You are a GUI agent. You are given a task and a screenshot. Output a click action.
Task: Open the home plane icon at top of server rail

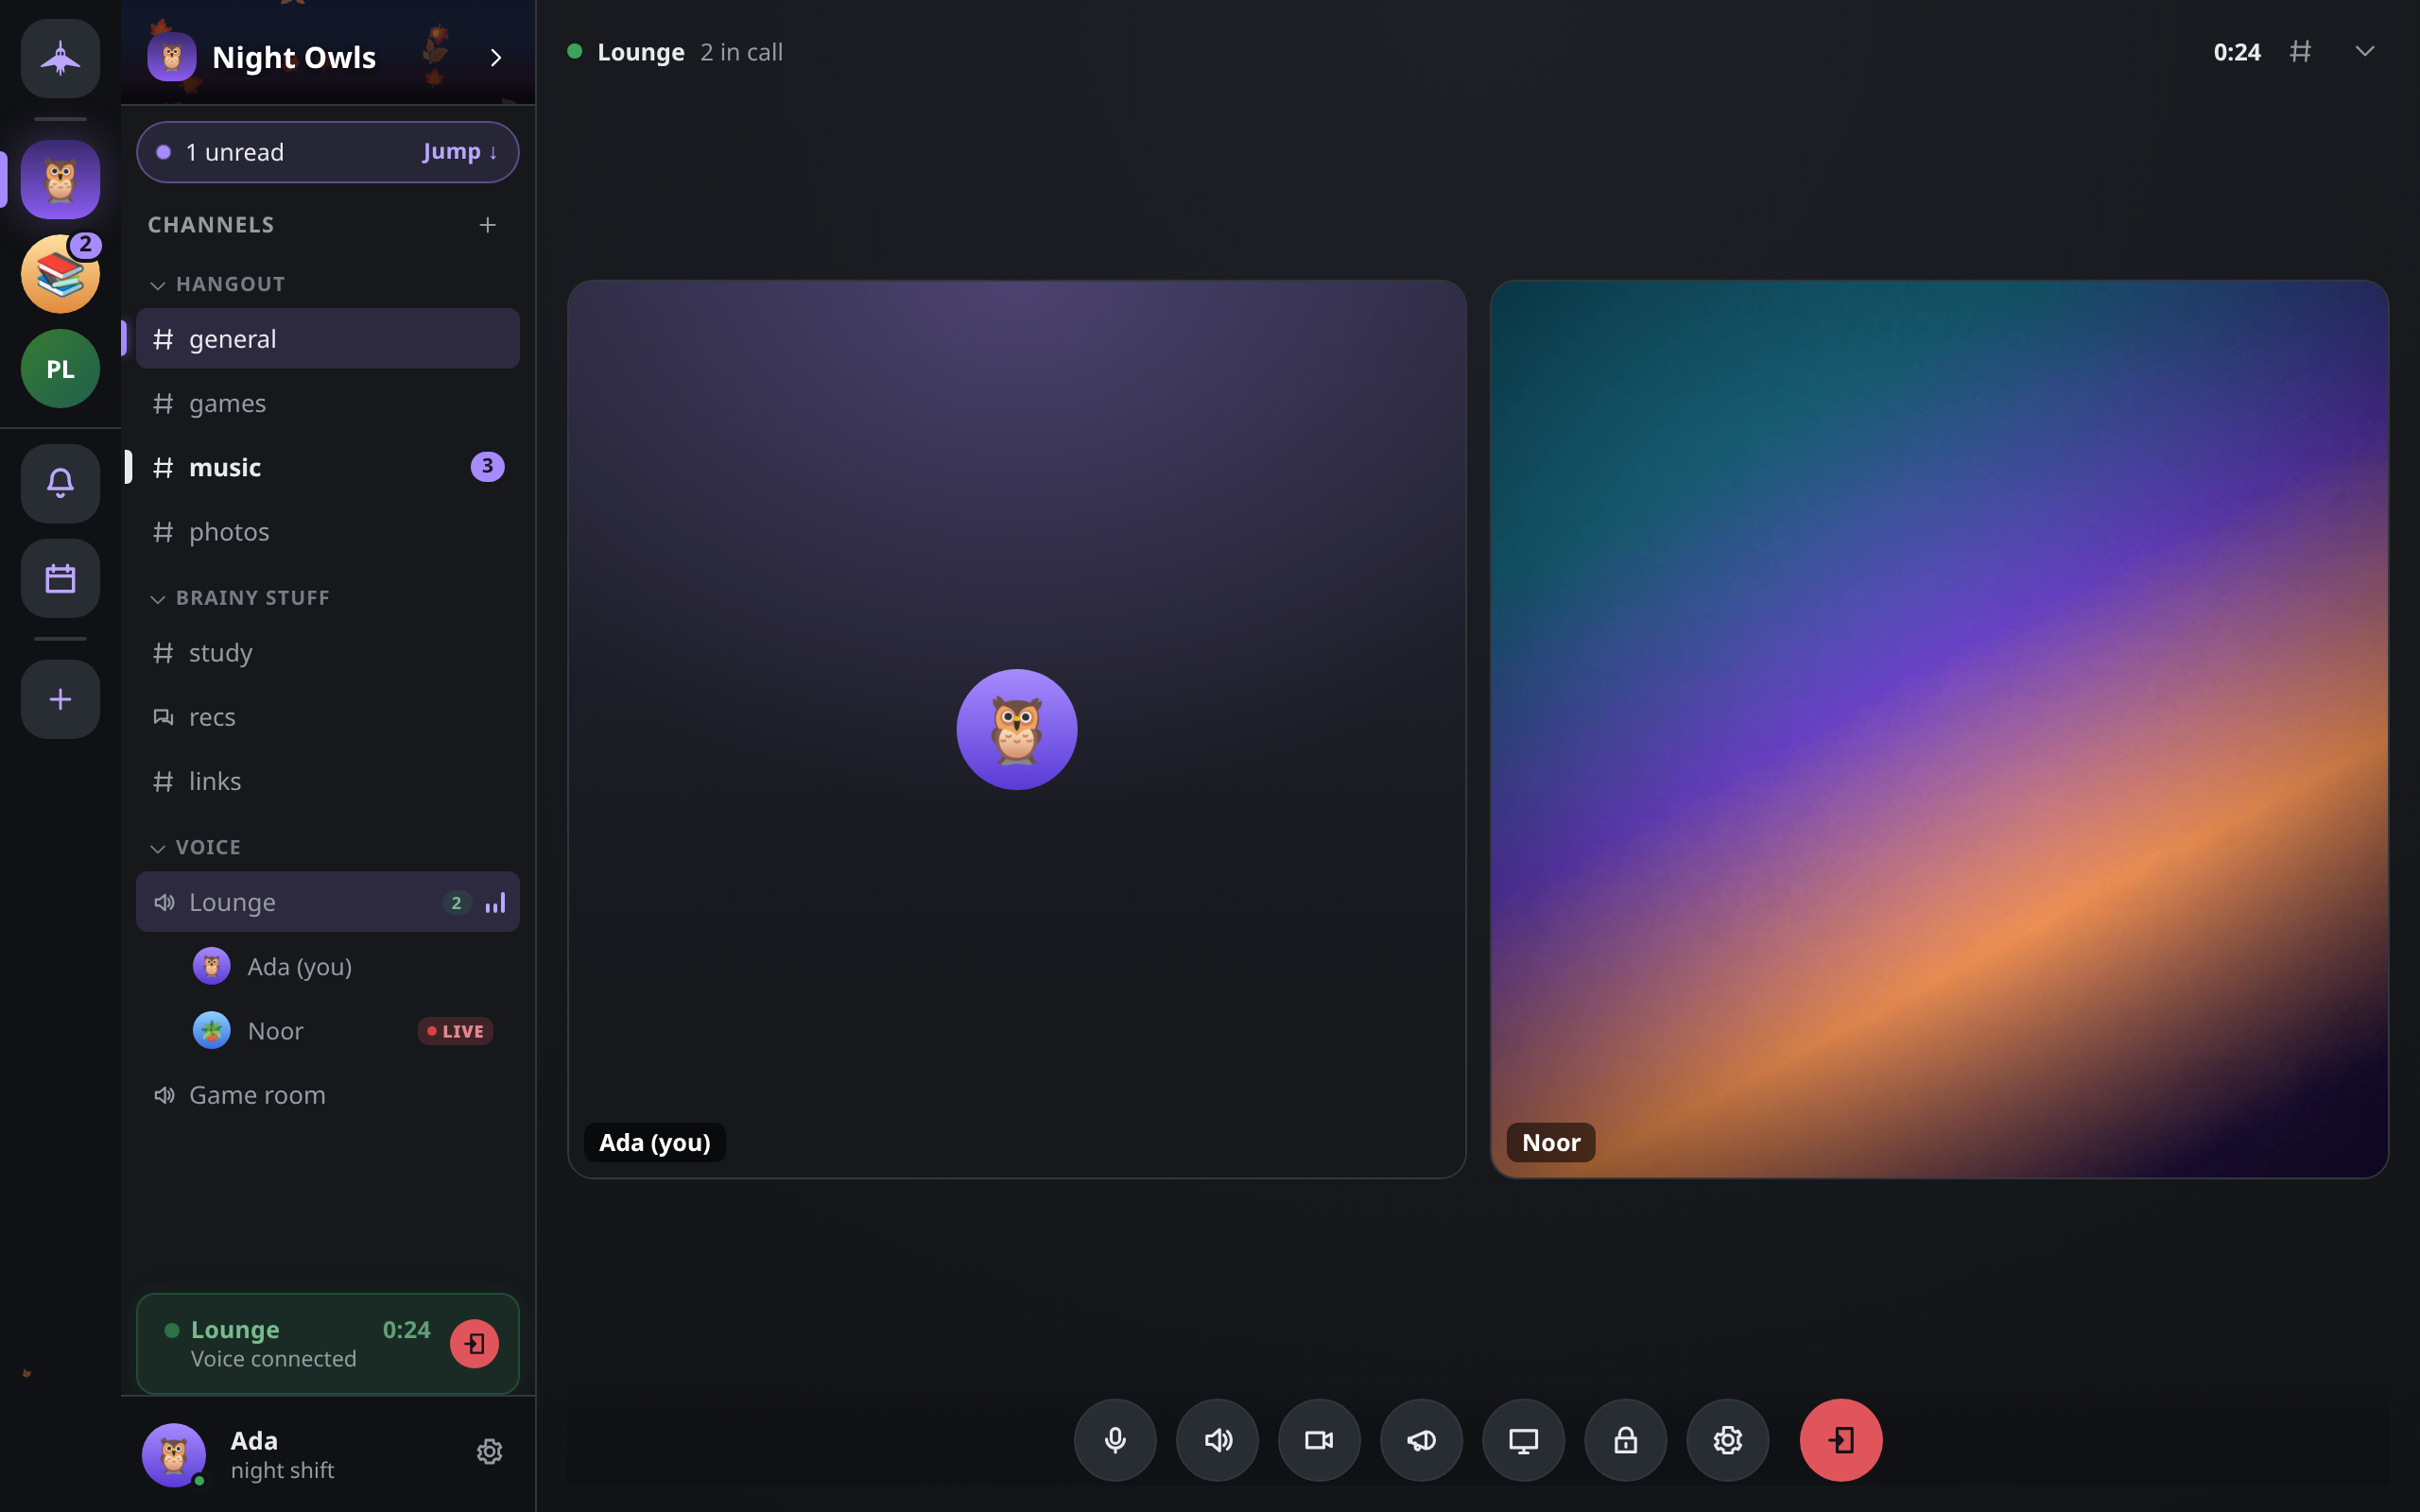click(x=60, y=58)
